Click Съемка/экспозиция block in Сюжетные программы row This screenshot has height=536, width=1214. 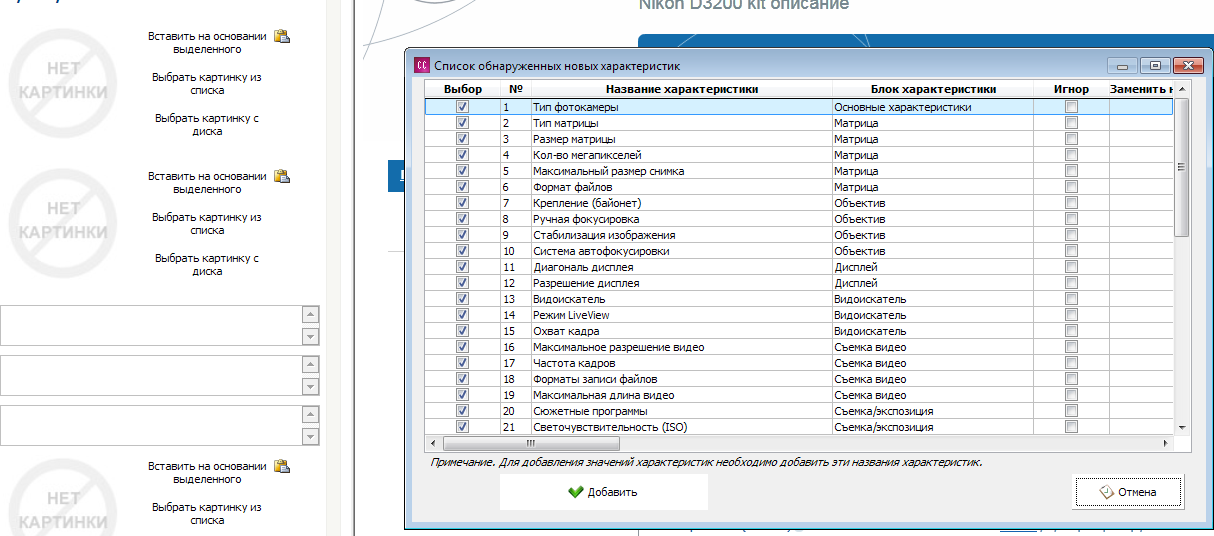tap(933, 411)
